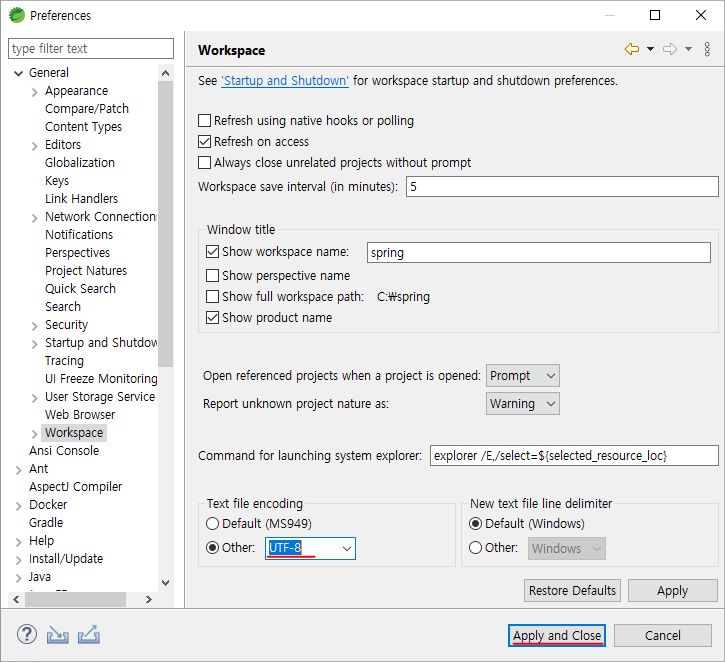725x662 pixels.
Task: Open the Prompt referenced projects dropdown
Action: point(522,375)
